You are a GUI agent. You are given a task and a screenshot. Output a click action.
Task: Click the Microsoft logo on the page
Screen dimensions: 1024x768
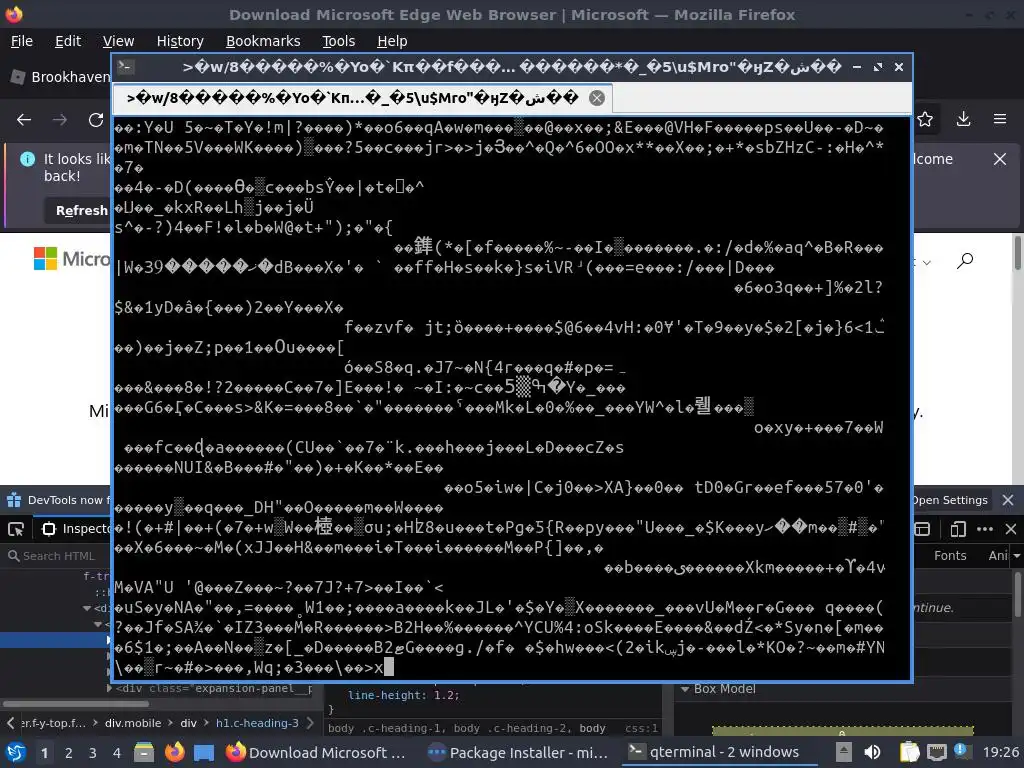click(71, 259)
